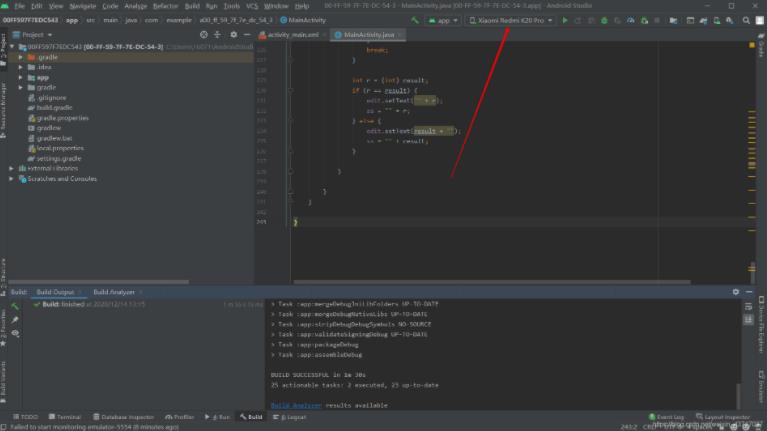The width and height of the screenshot is (767, 431).
Task: Hide the Project tool window
Action: pos(245,34)
